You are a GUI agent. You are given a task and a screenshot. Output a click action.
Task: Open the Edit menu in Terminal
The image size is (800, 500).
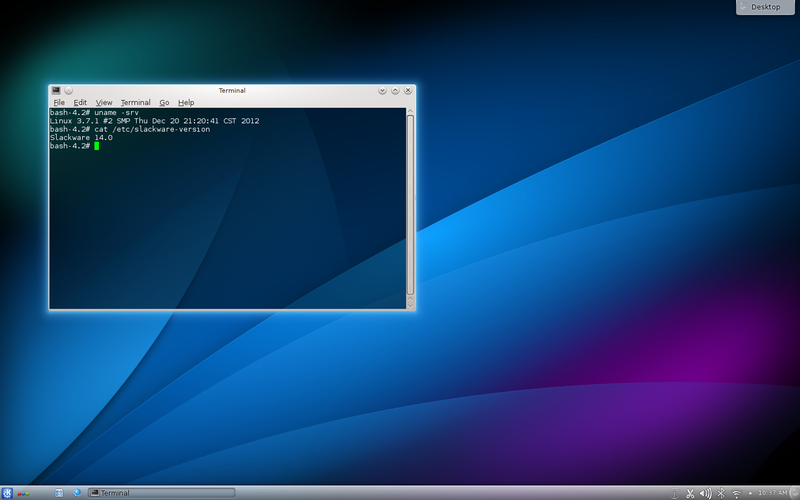coord(80,103)
